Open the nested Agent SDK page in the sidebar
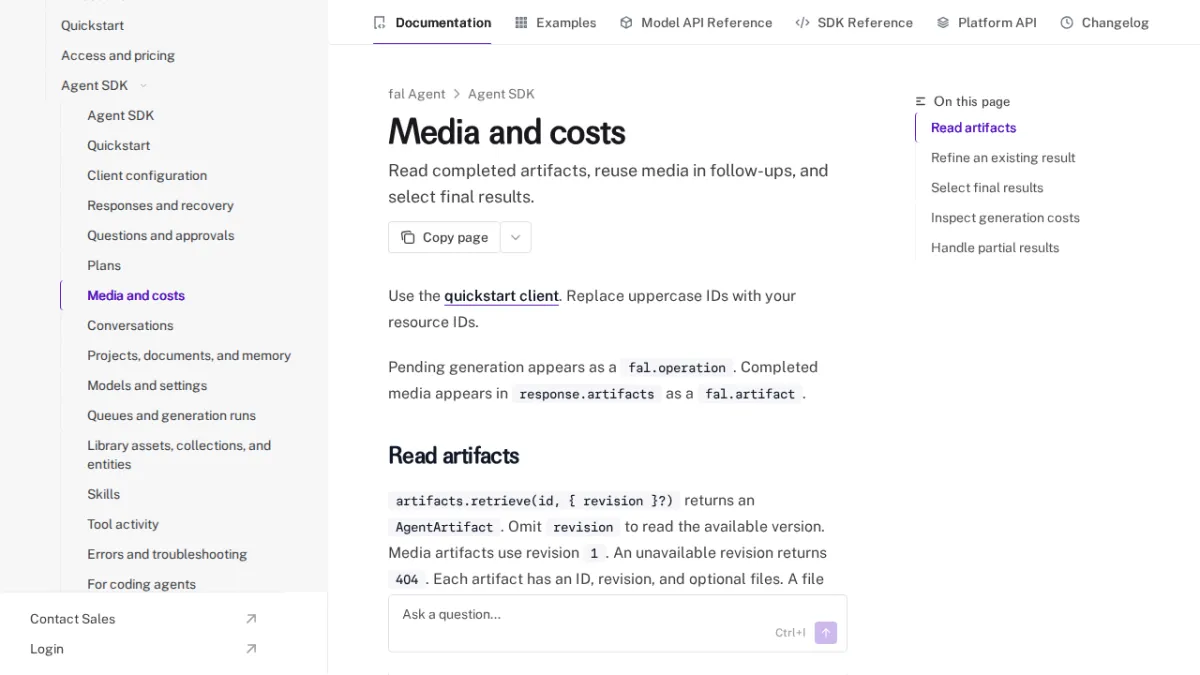This screenshot has height=675, width=1200. [x=121, y=116]
